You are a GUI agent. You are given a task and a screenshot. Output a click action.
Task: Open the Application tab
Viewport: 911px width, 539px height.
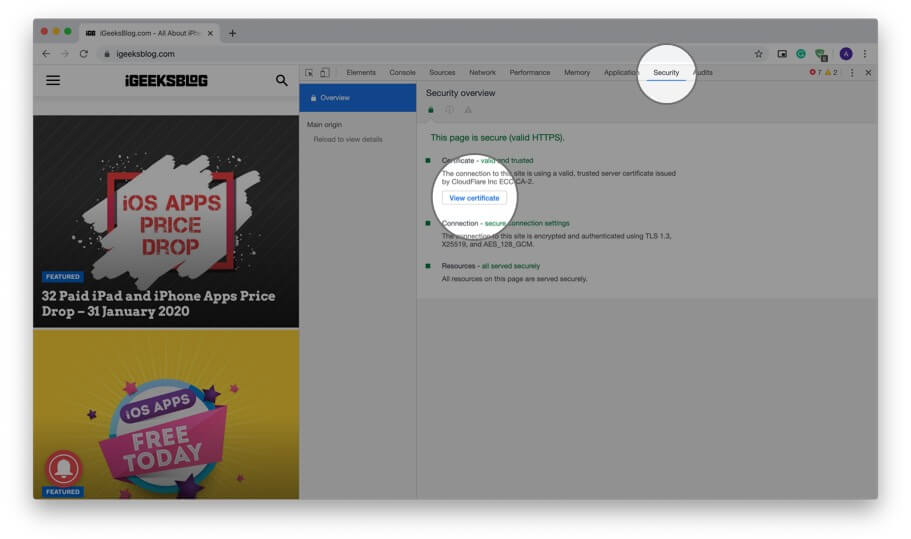click(621, 73)
